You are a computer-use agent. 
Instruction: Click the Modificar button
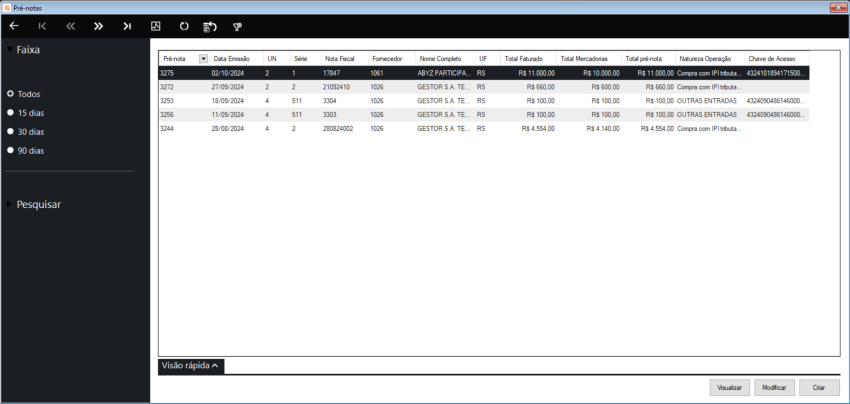(774, 388)
